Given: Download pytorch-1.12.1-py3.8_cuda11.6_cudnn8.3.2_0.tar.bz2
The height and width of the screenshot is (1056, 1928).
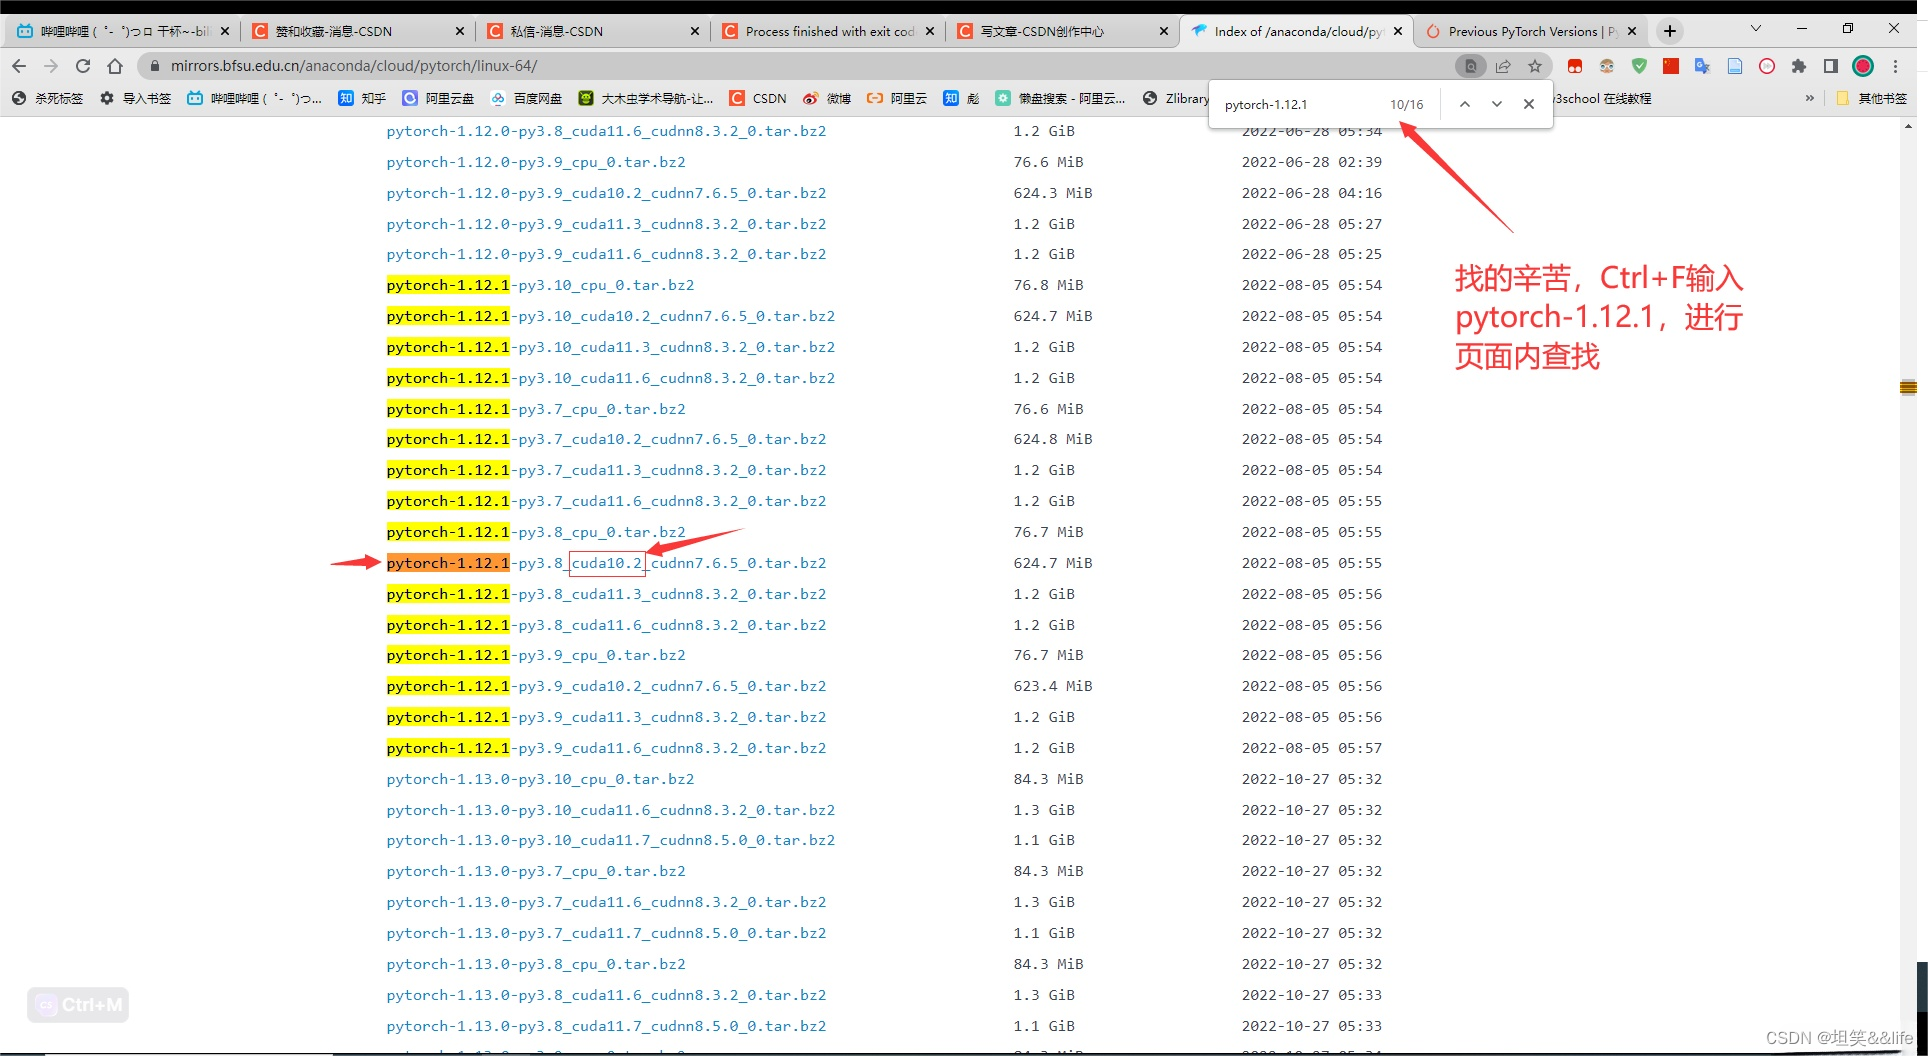Looking at the screenshot, I should (x=606, y=625).
